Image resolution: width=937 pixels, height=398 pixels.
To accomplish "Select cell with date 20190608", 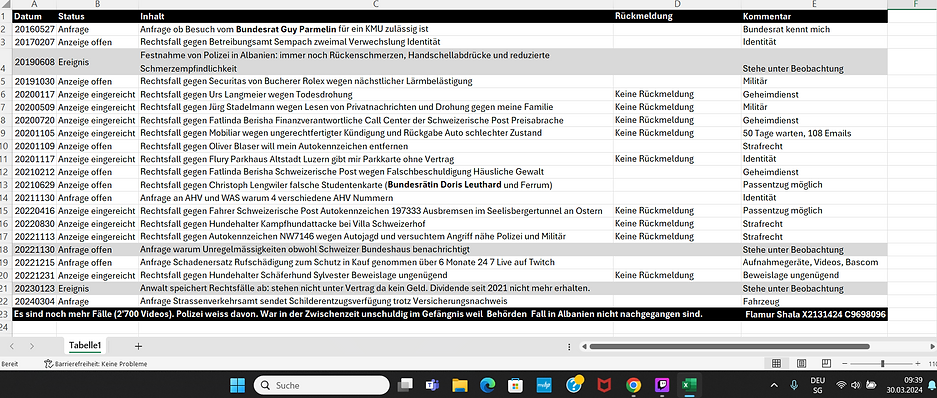I will pyautogui.click(x=35, y=62).
